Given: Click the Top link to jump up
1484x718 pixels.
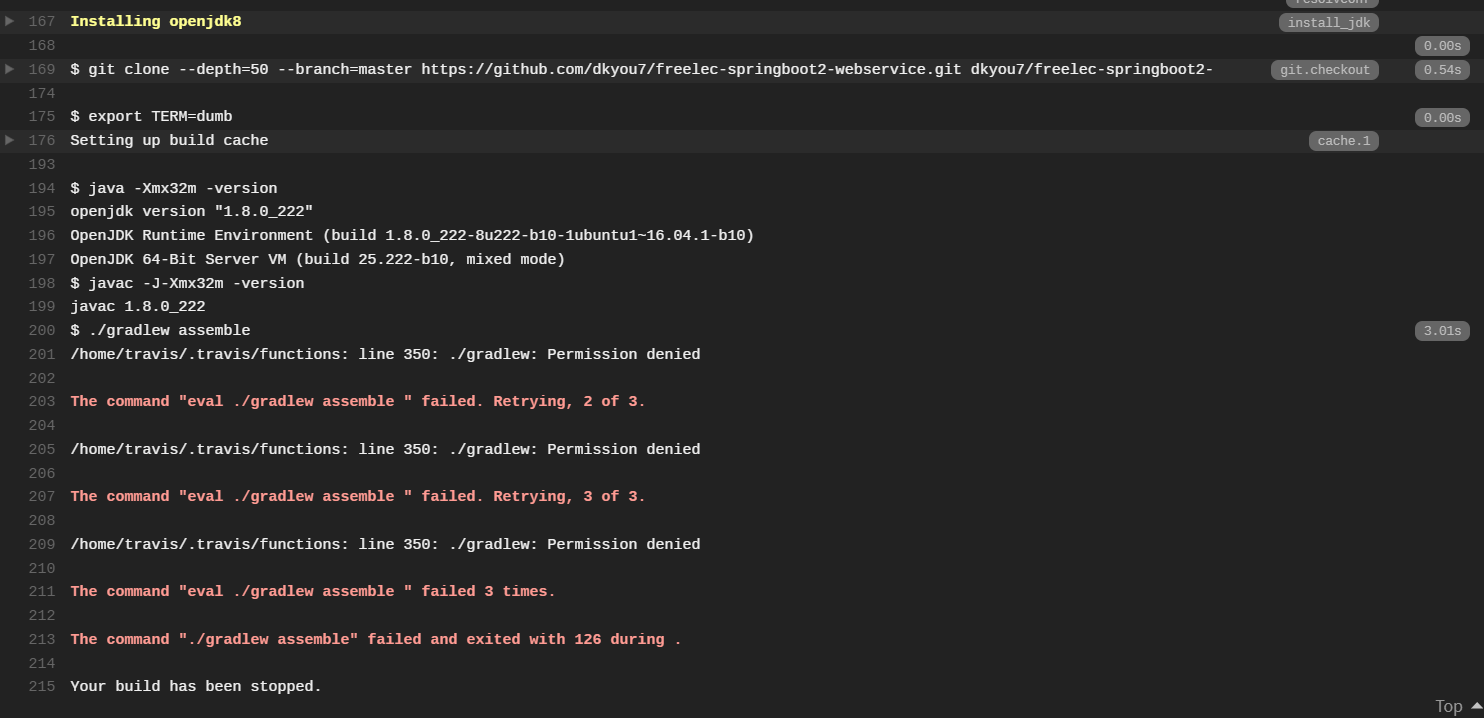Looking at the screenshot, I should [x=1458, y=706].
